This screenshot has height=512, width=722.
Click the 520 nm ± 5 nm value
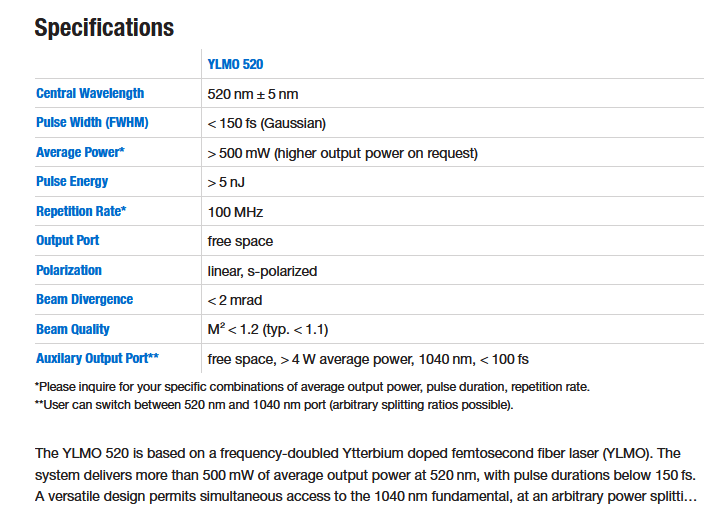pyautogui.click(x=253, y=94)
